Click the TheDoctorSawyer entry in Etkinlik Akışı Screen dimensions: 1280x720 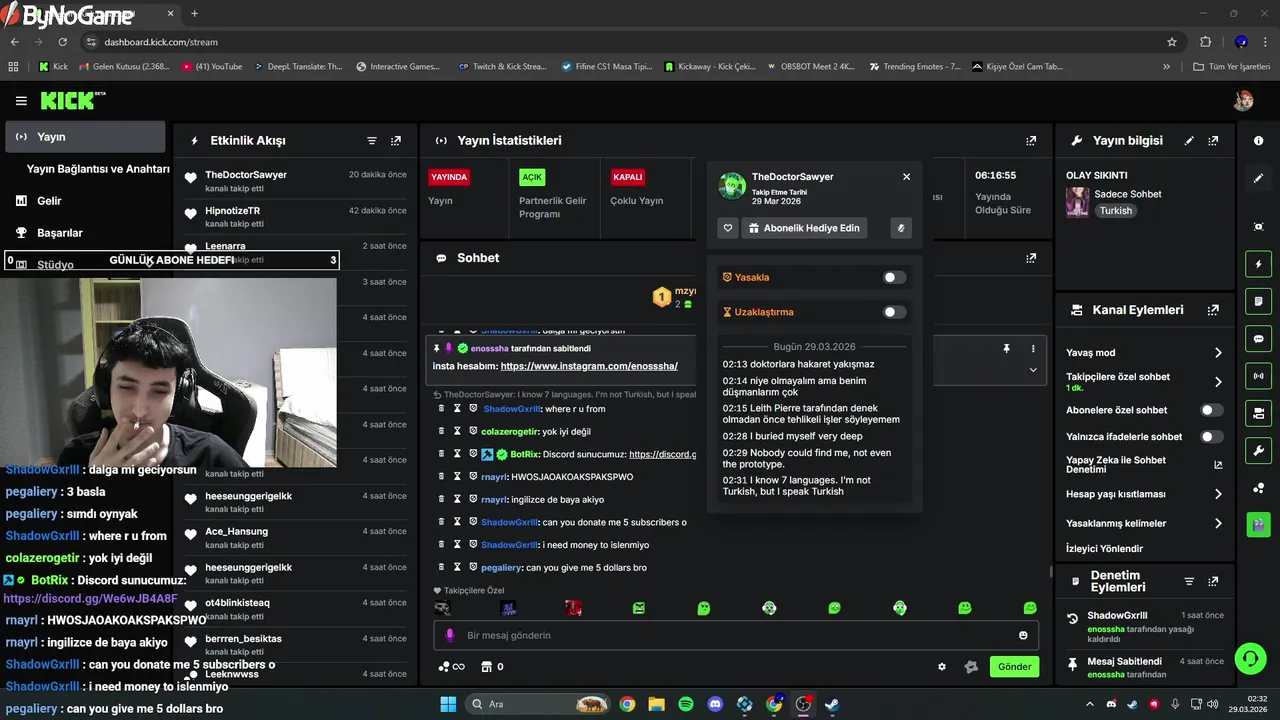point(295,181)
